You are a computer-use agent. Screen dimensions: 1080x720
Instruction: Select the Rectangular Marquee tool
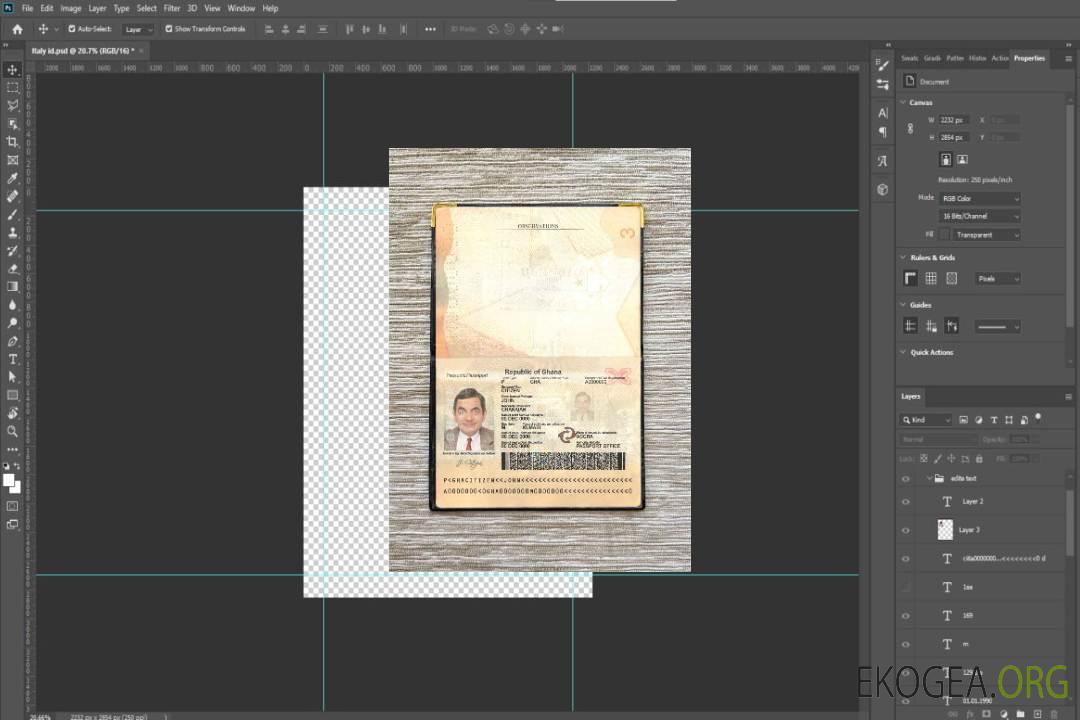(13, 87)
